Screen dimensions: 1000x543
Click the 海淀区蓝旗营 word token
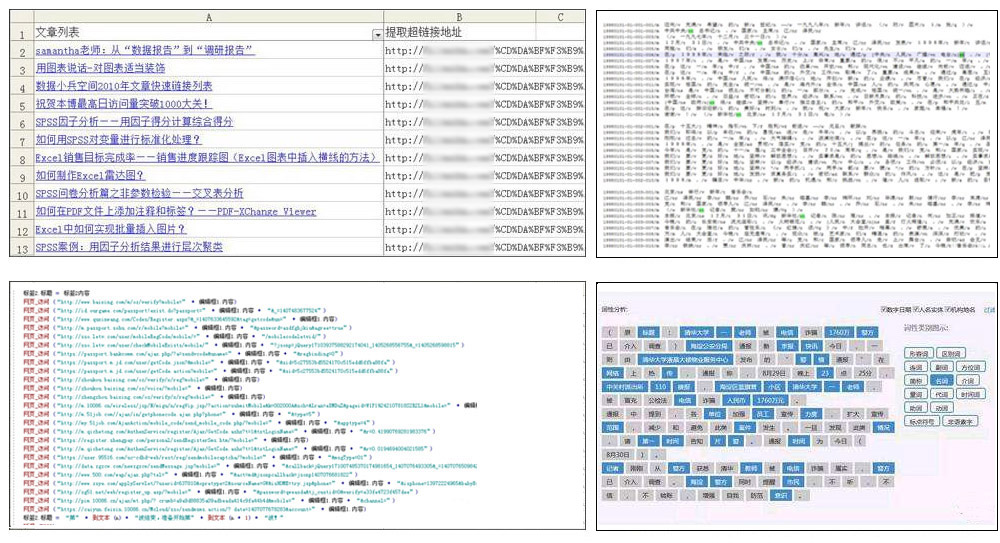point(738,387)
